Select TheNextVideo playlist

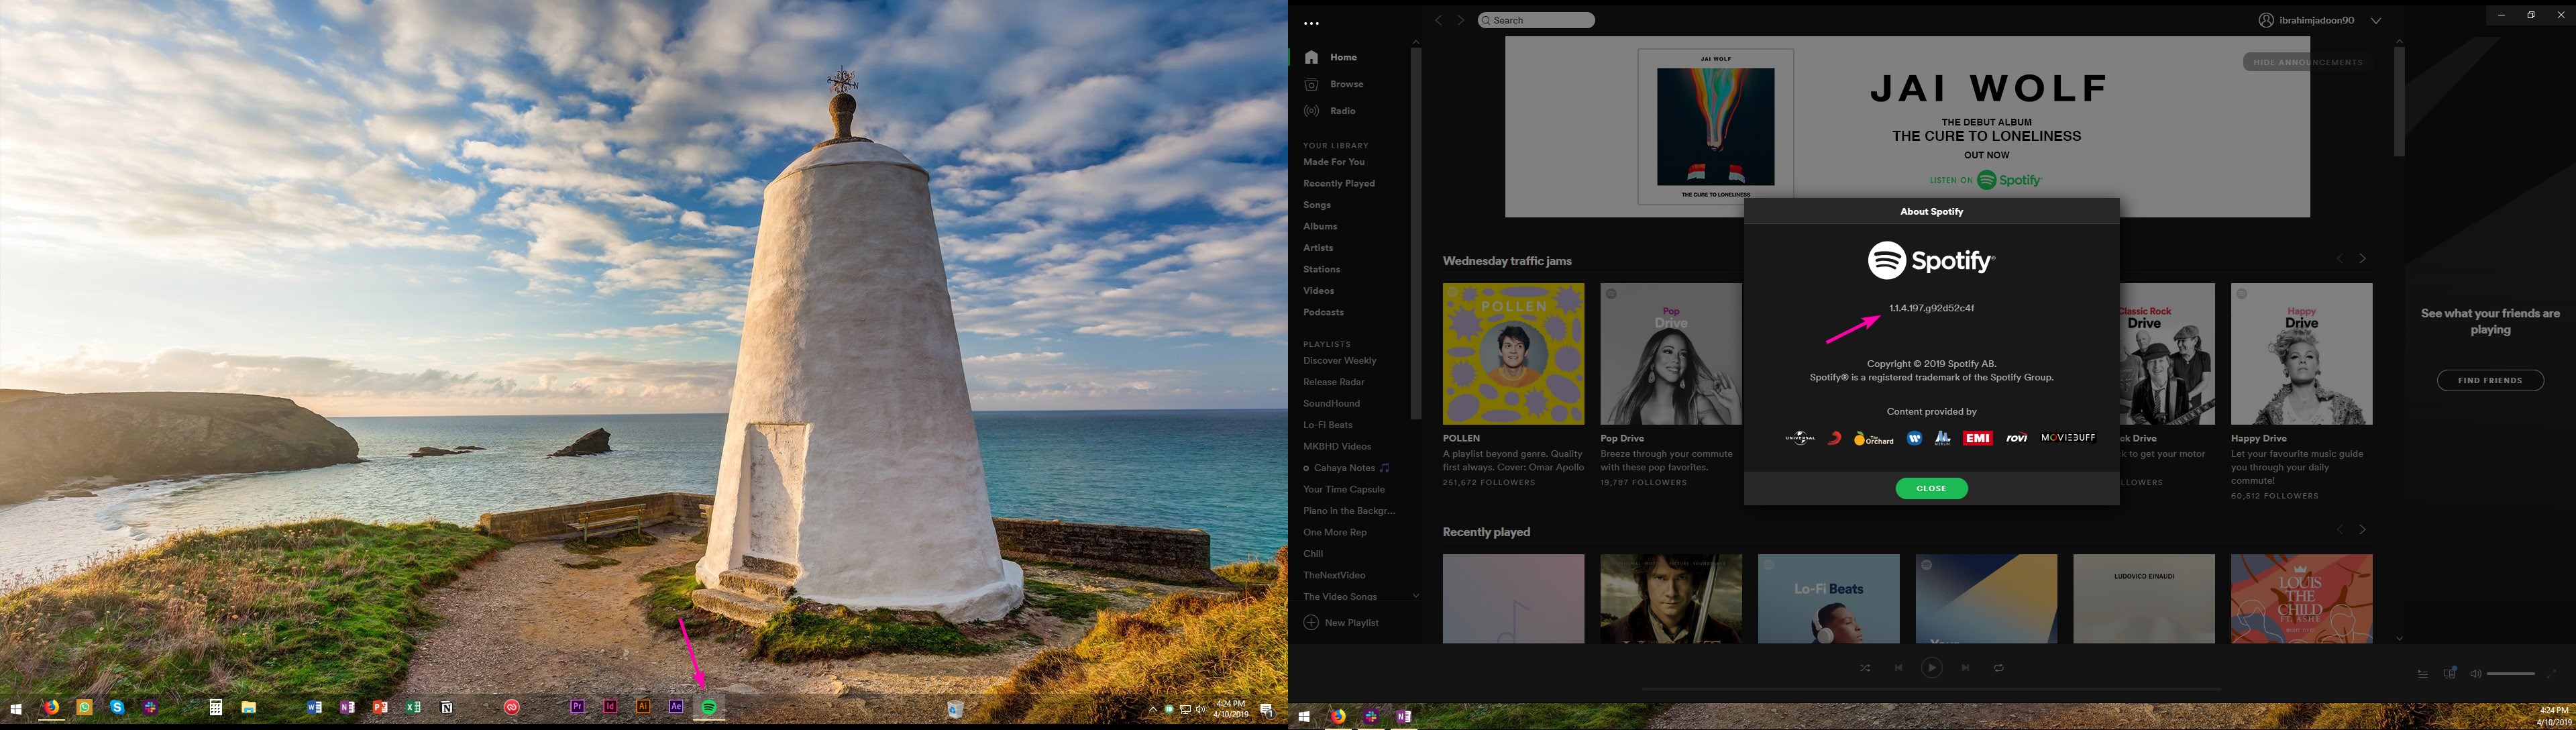[1334, 576]
